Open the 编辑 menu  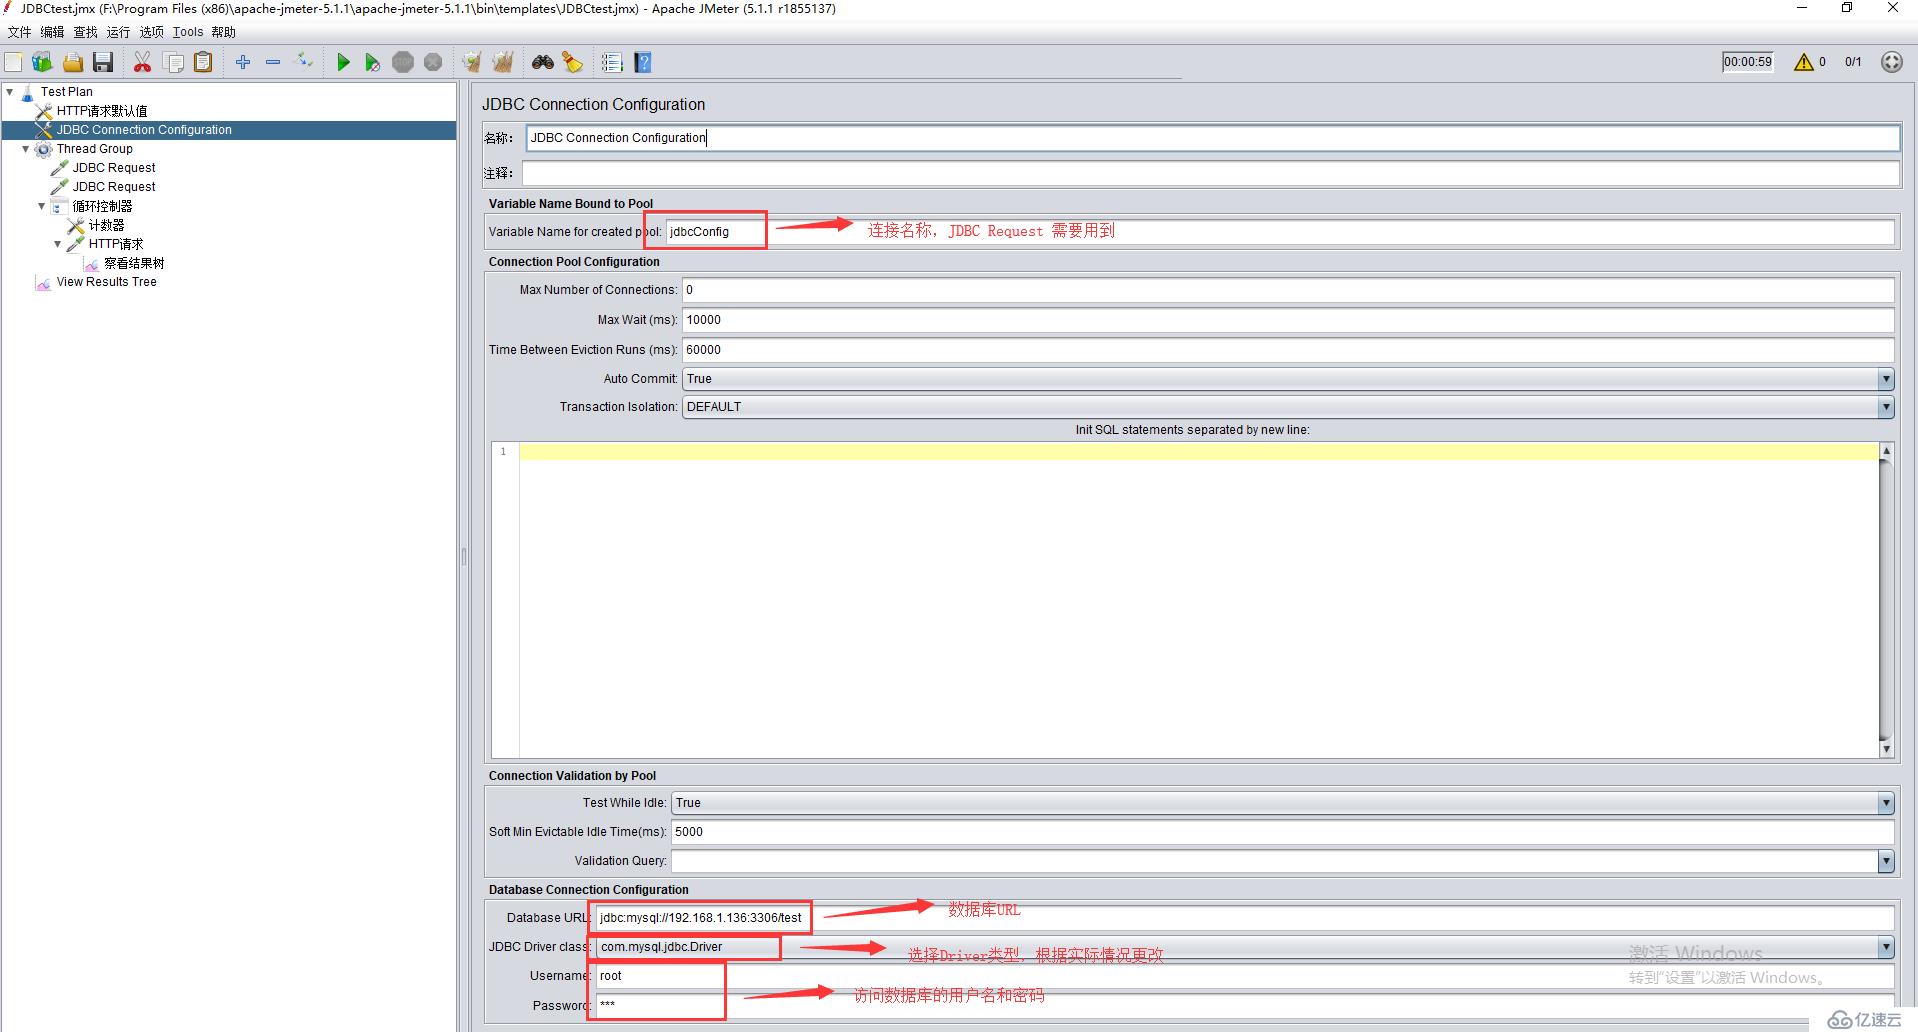[52, 32]
